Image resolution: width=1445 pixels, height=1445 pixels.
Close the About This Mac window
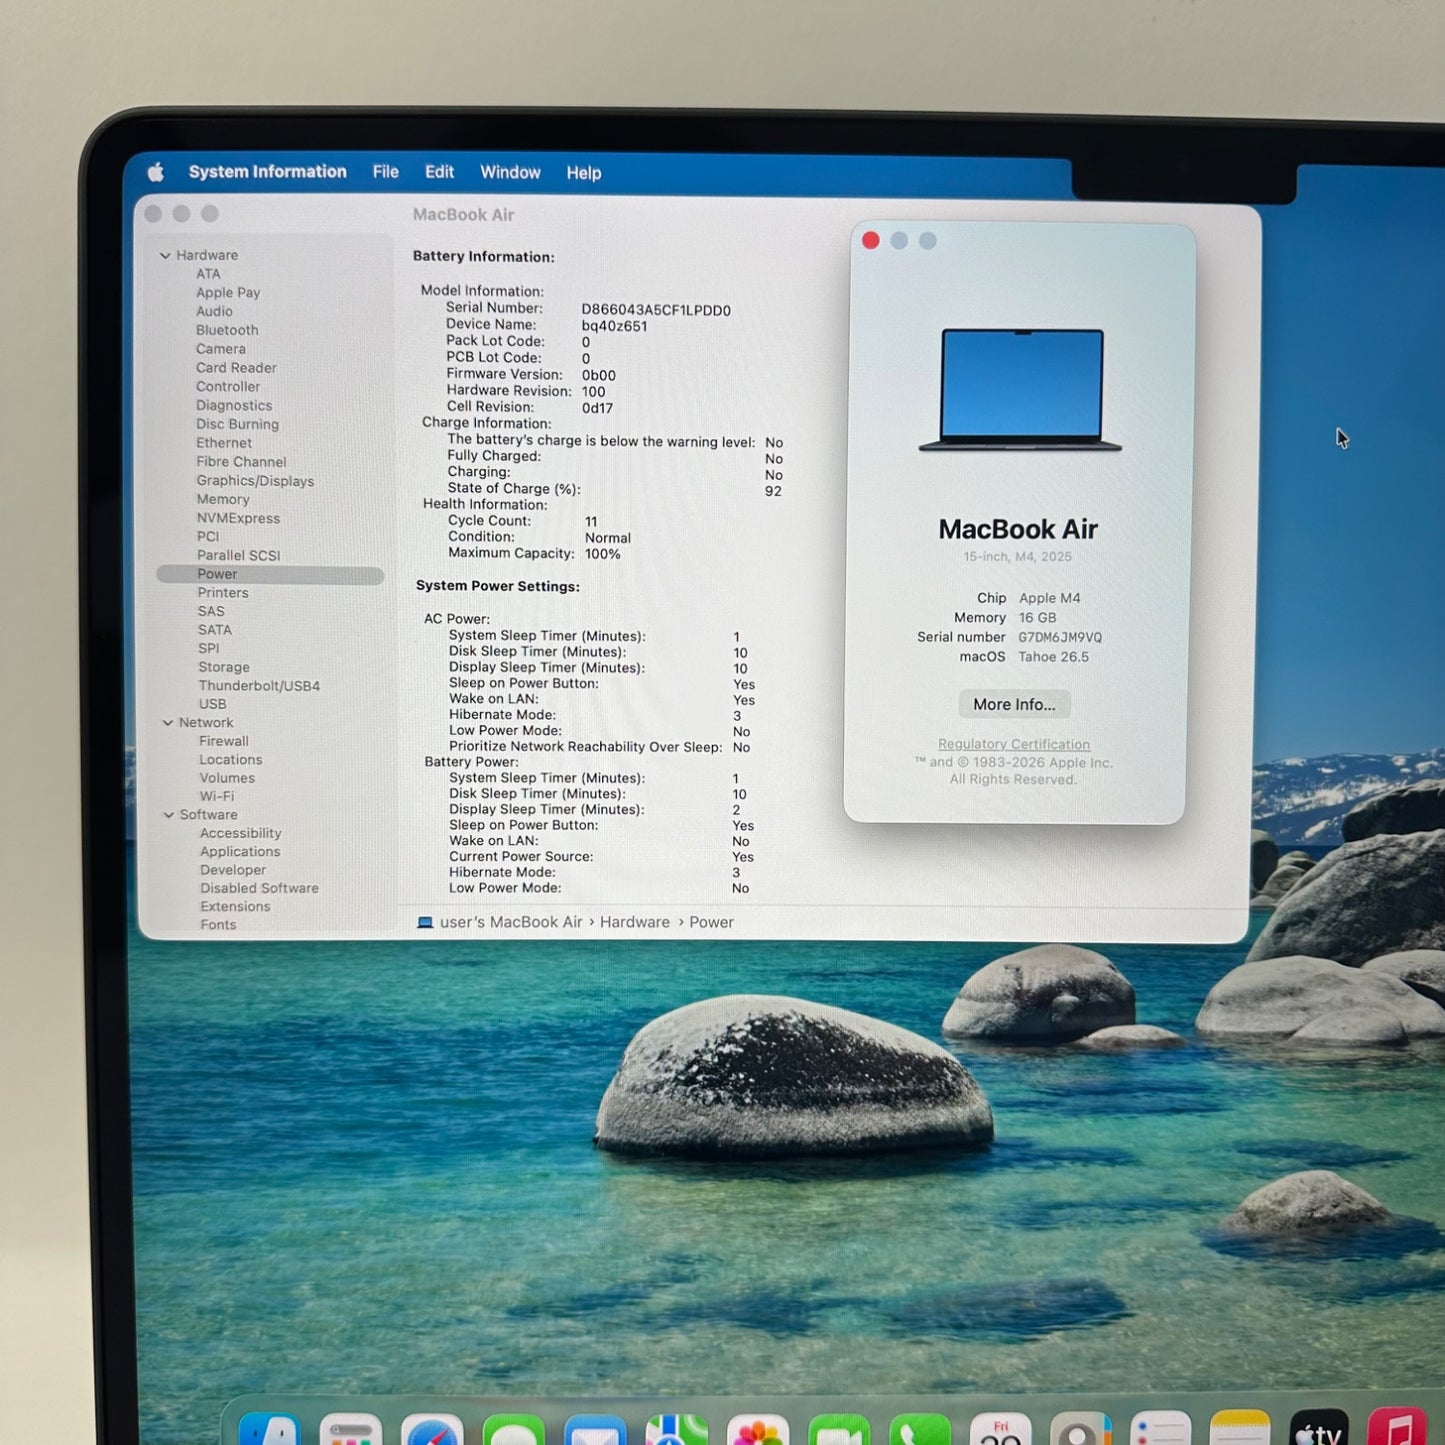click(x=871, y=241)
